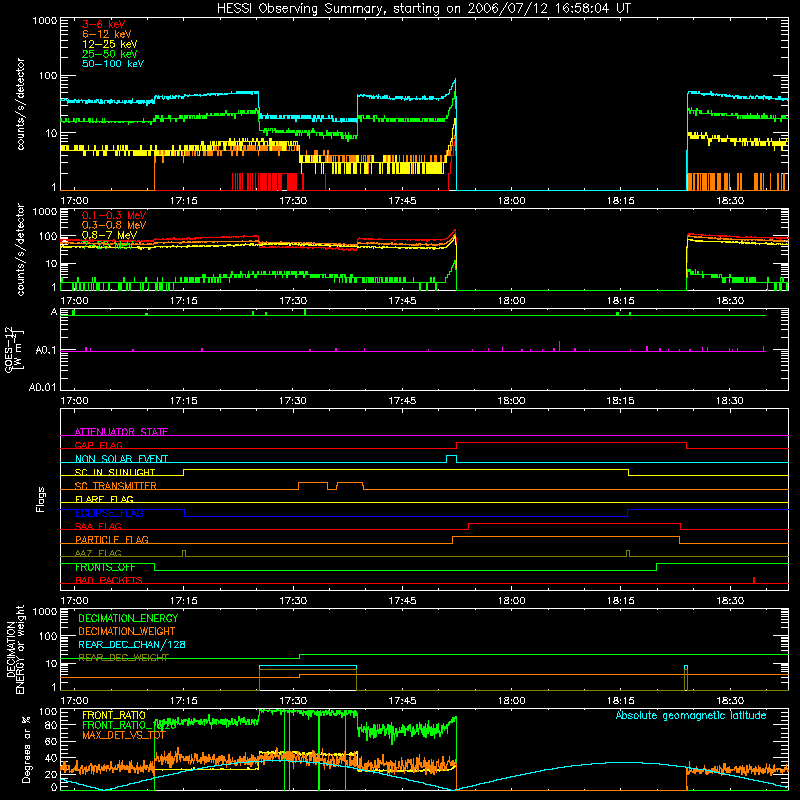Click the SC_TRANSMITTER flag label
Screen dimensions: 800x800
[x=115, y=486]
